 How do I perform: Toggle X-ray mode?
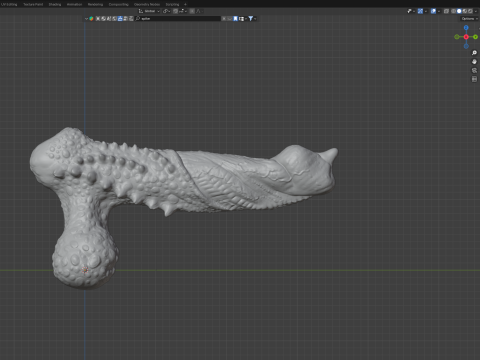click(x=446, y=11)
